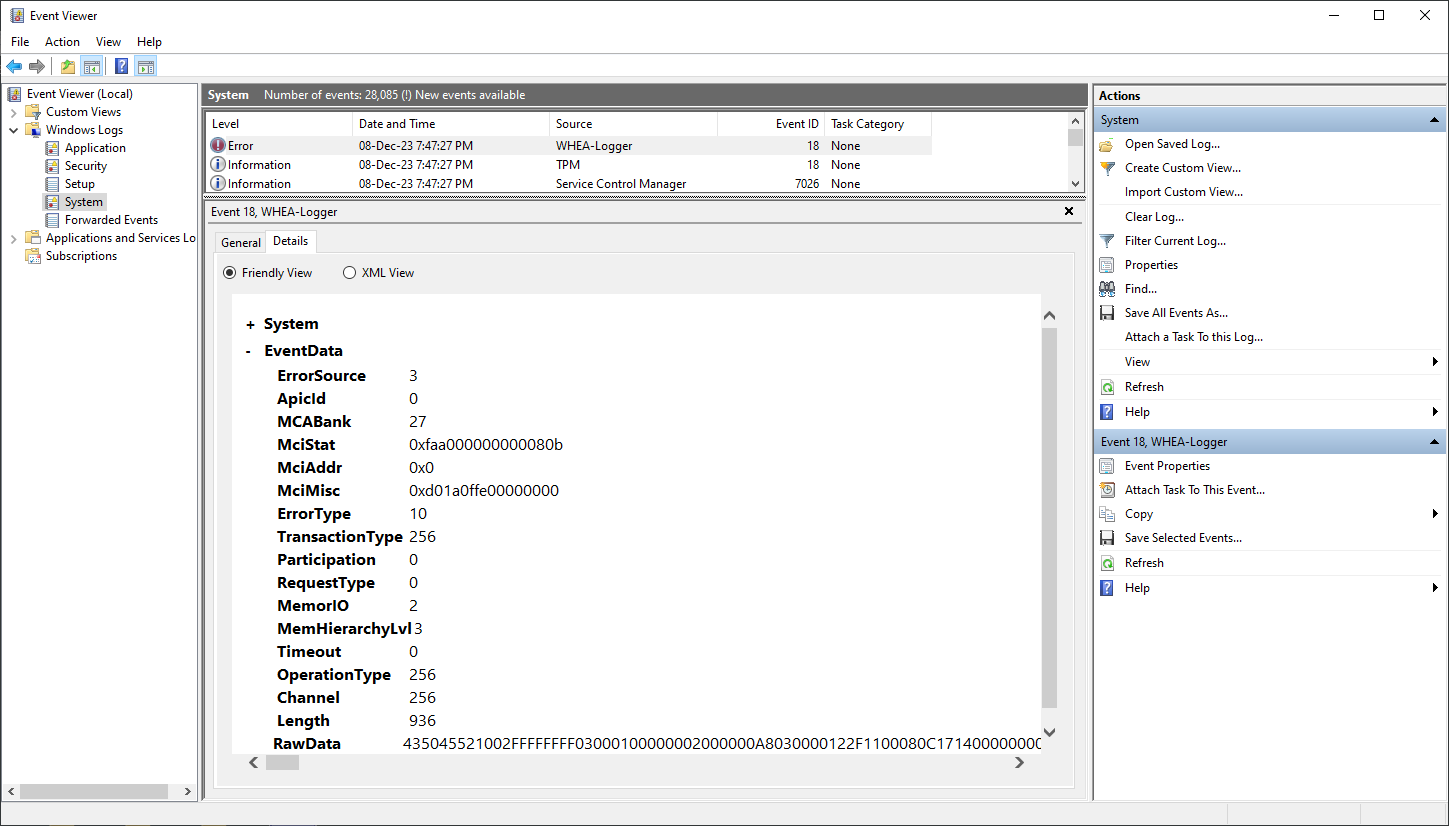Screen dimensions: 1449x826
Task: Expand the System section plus sign
Action: 250,324
